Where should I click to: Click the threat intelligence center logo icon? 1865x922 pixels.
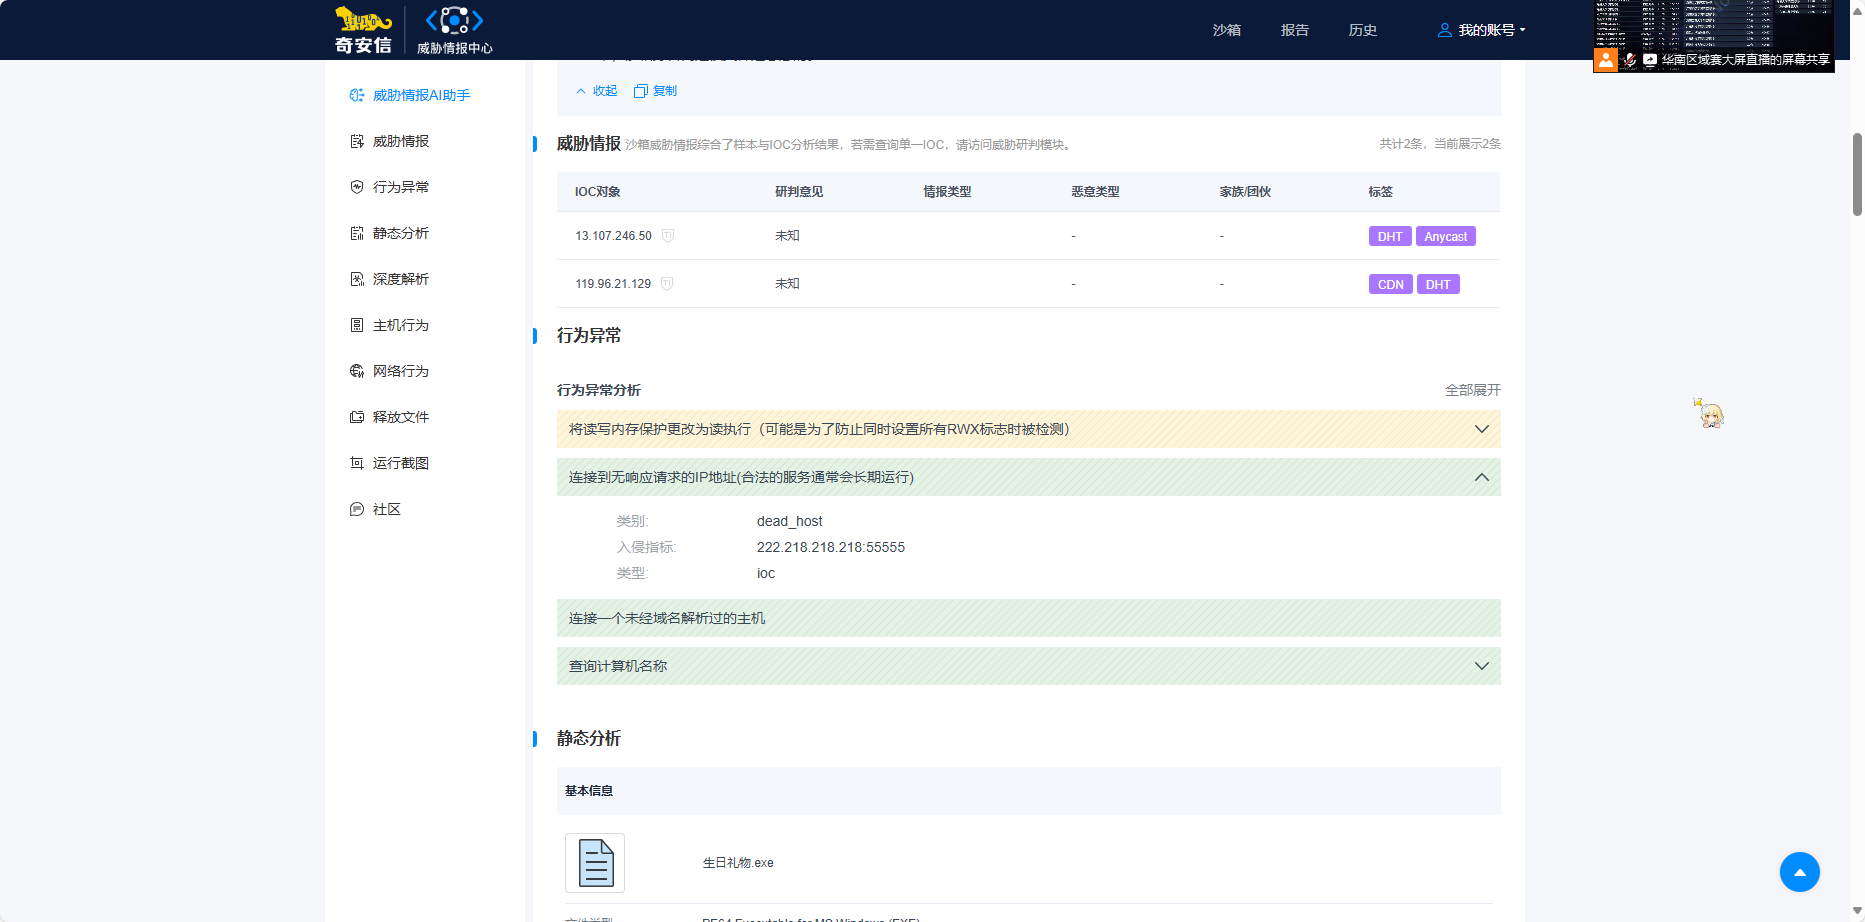coord(454,21)
